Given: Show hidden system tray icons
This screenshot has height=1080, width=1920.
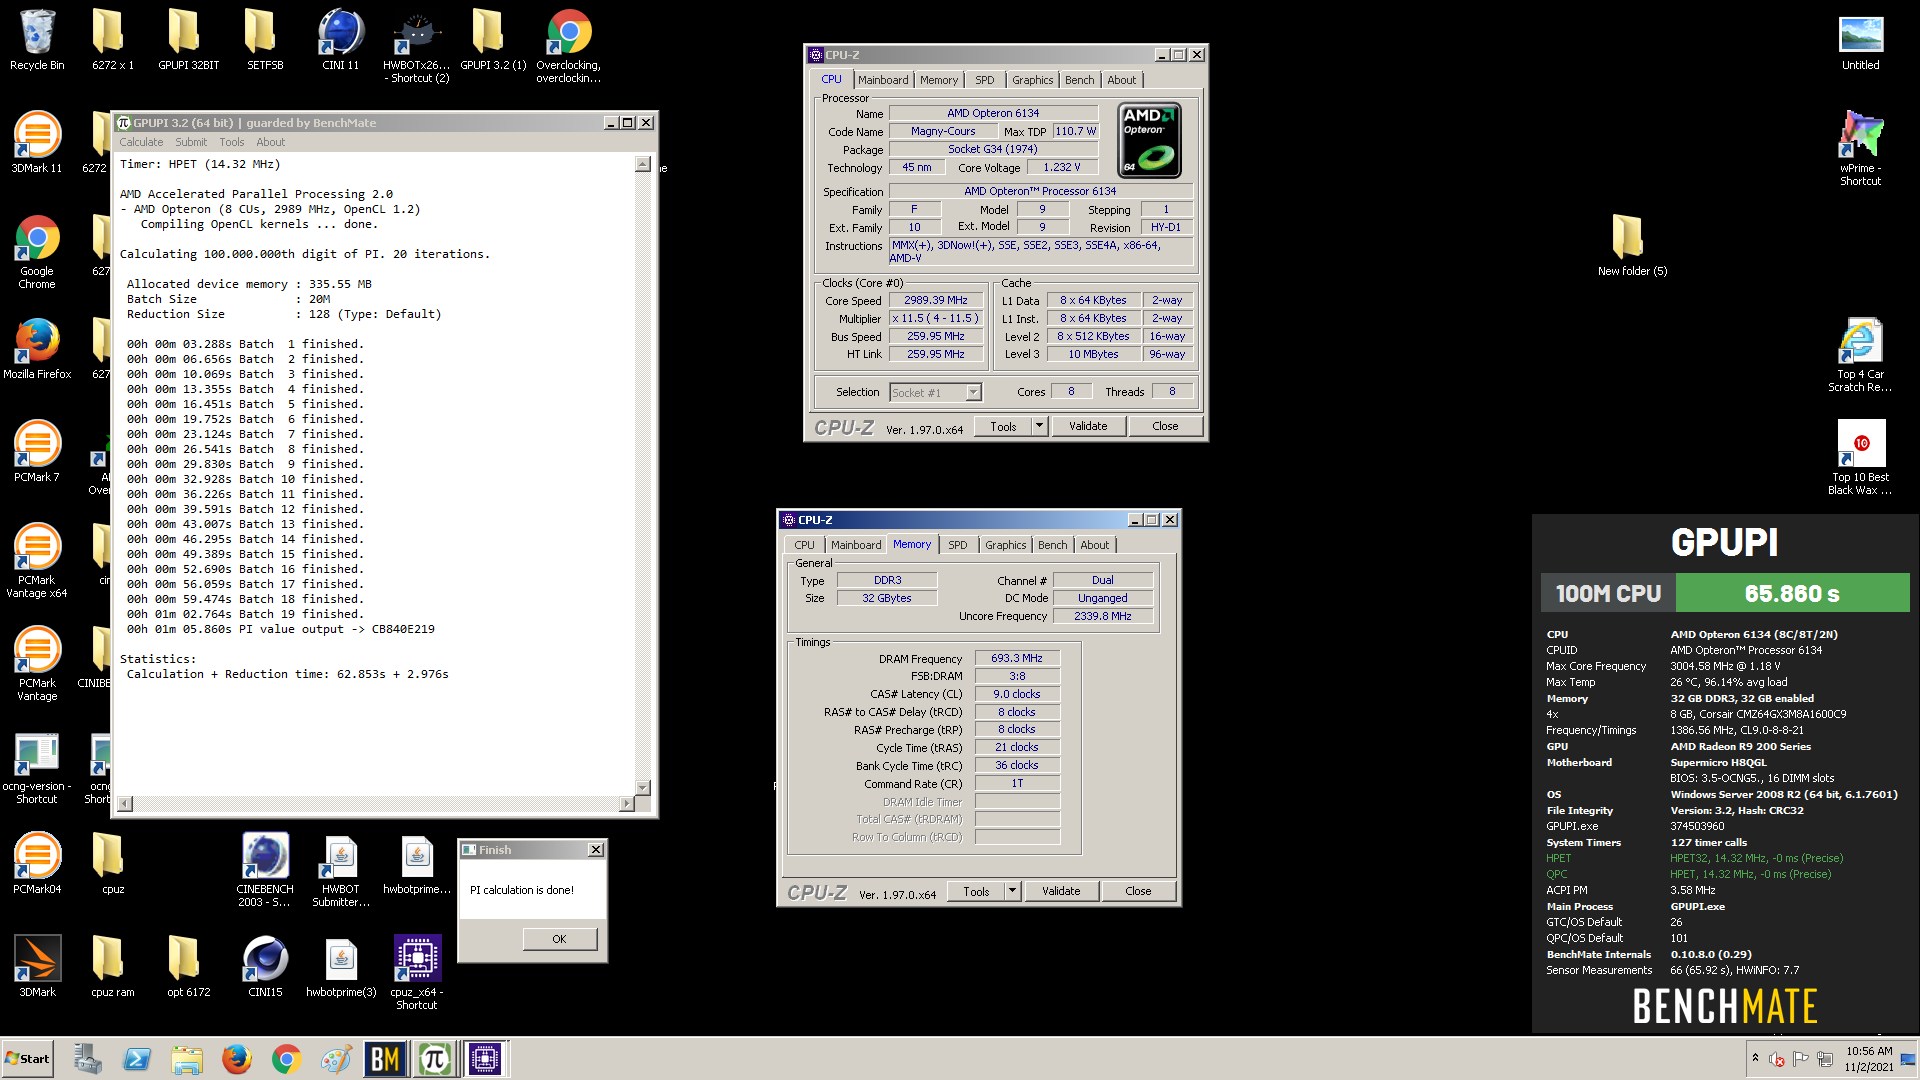Looking at the screenshot, I should click(1754, 1058).
